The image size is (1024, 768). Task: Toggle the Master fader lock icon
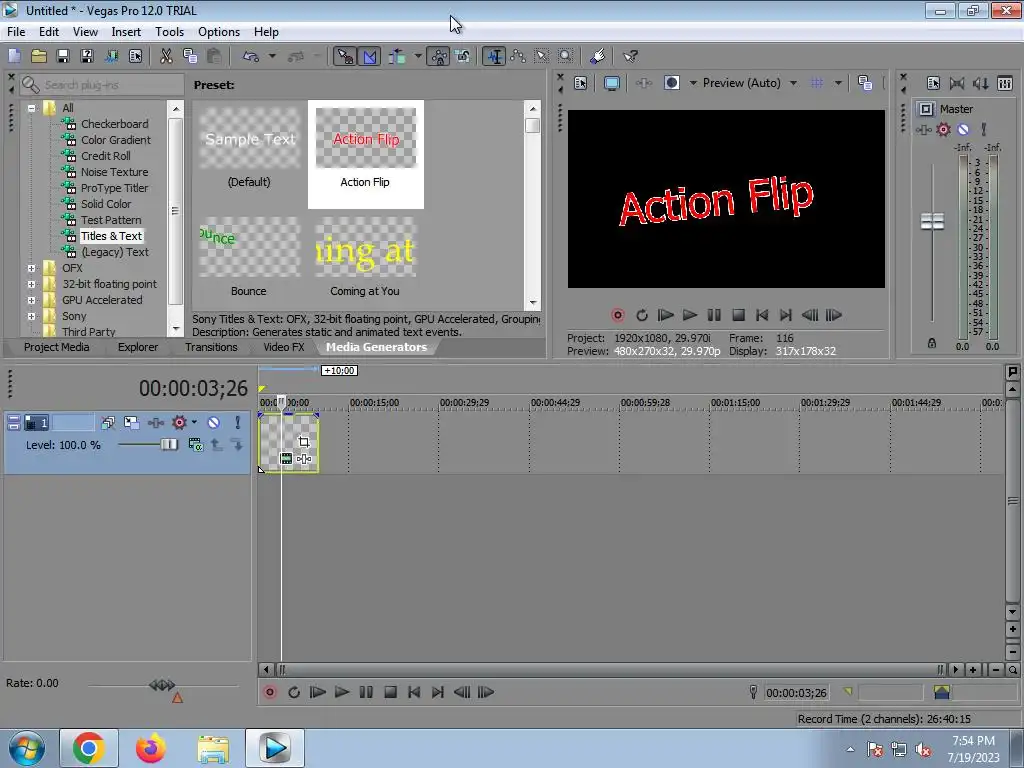pyautogui.click(x=932, y=344)
